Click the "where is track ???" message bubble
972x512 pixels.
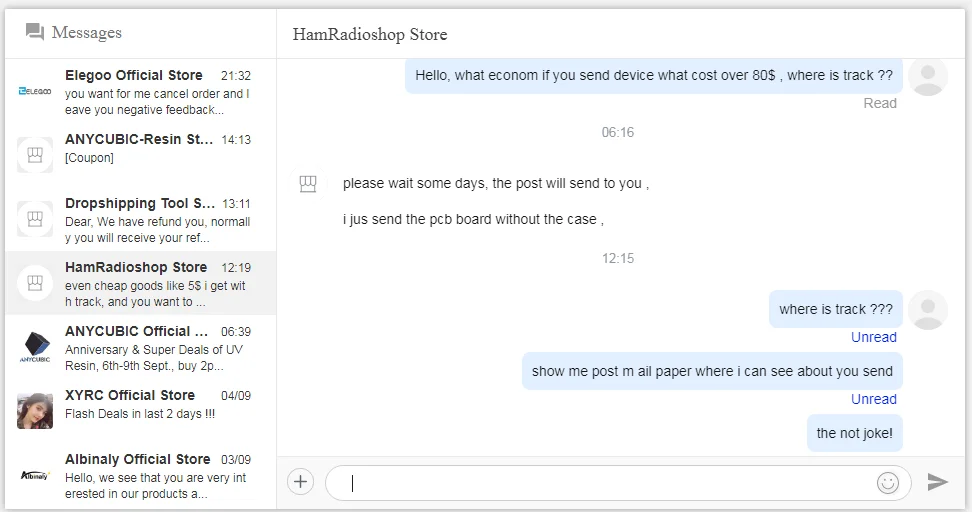pos(836,309)
